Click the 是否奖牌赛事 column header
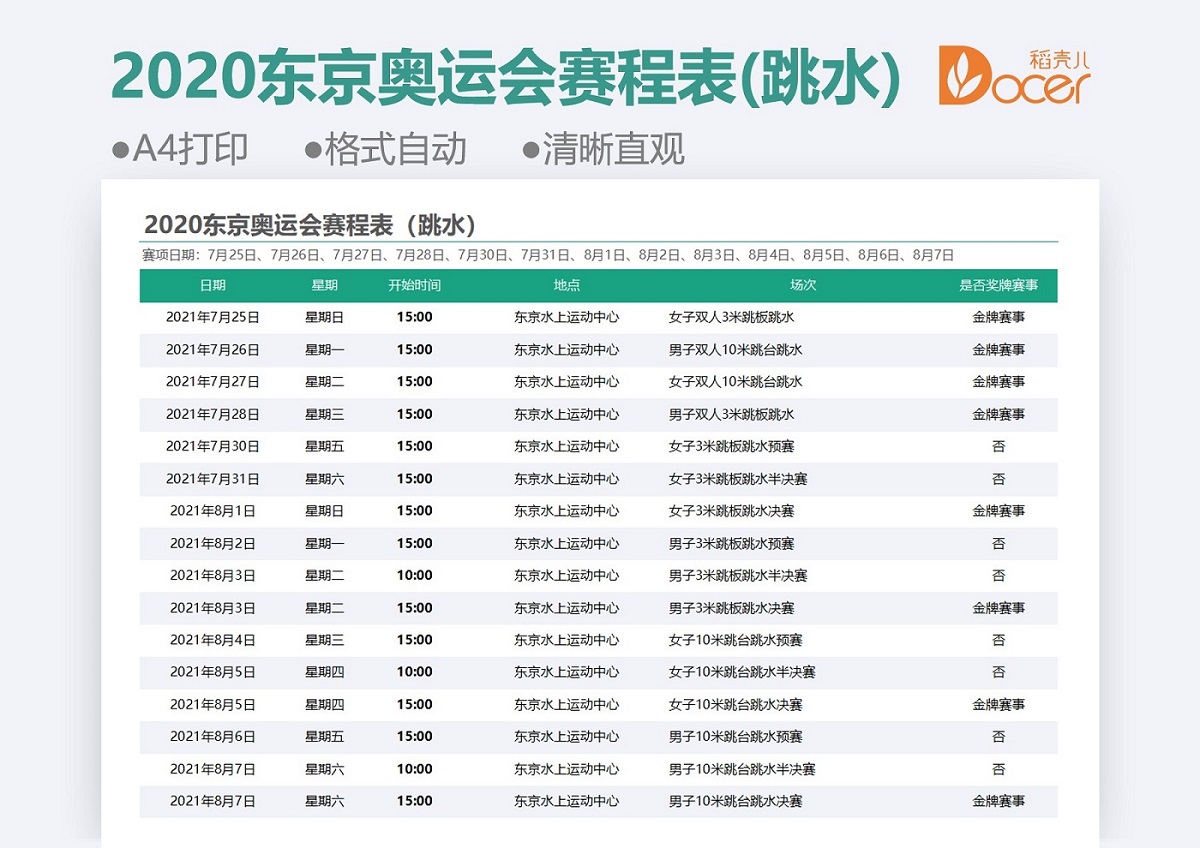The width and height of the screenshot is (1200, 848). point(998,285)
